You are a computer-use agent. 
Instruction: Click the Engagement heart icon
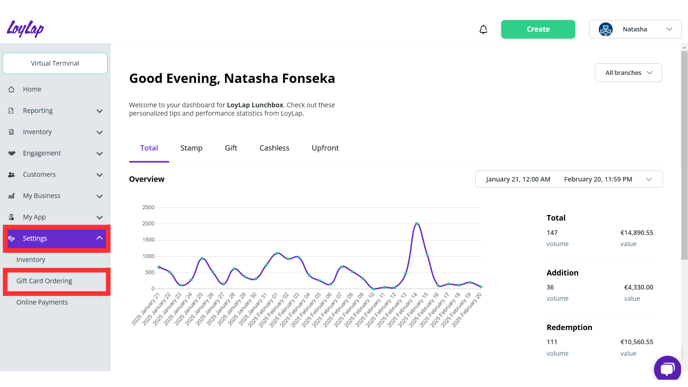11,153
